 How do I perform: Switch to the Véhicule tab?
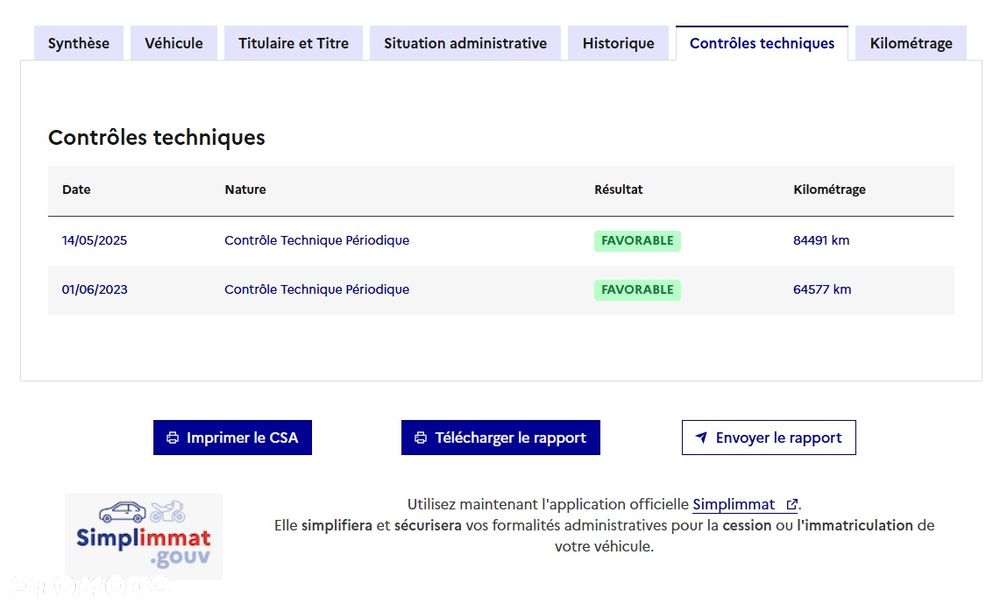pos(174,43)
